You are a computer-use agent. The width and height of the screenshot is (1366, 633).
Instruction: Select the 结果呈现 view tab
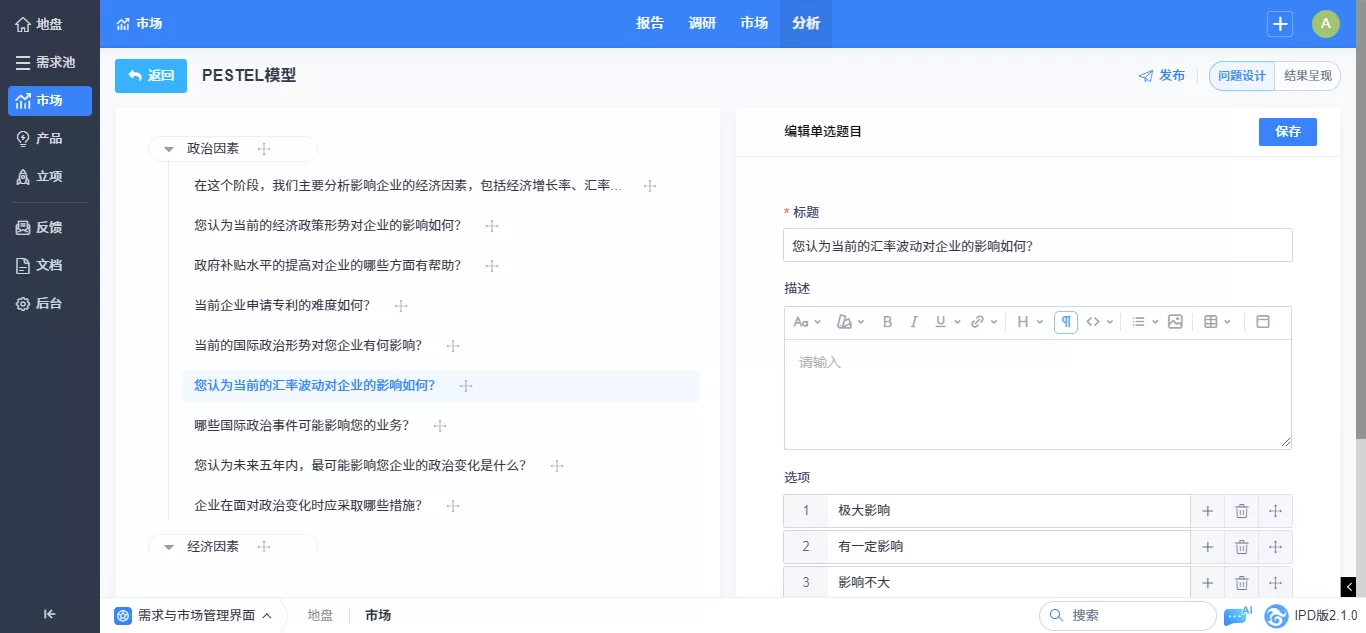tap(1308, 76)
